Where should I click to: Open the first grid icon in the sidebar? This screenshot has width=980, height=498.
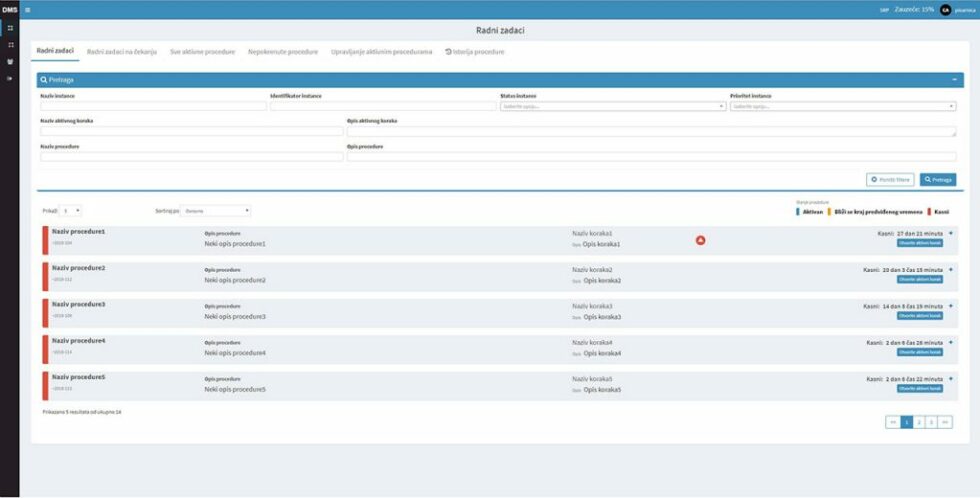pyautogui.click(x=10, y=28)
